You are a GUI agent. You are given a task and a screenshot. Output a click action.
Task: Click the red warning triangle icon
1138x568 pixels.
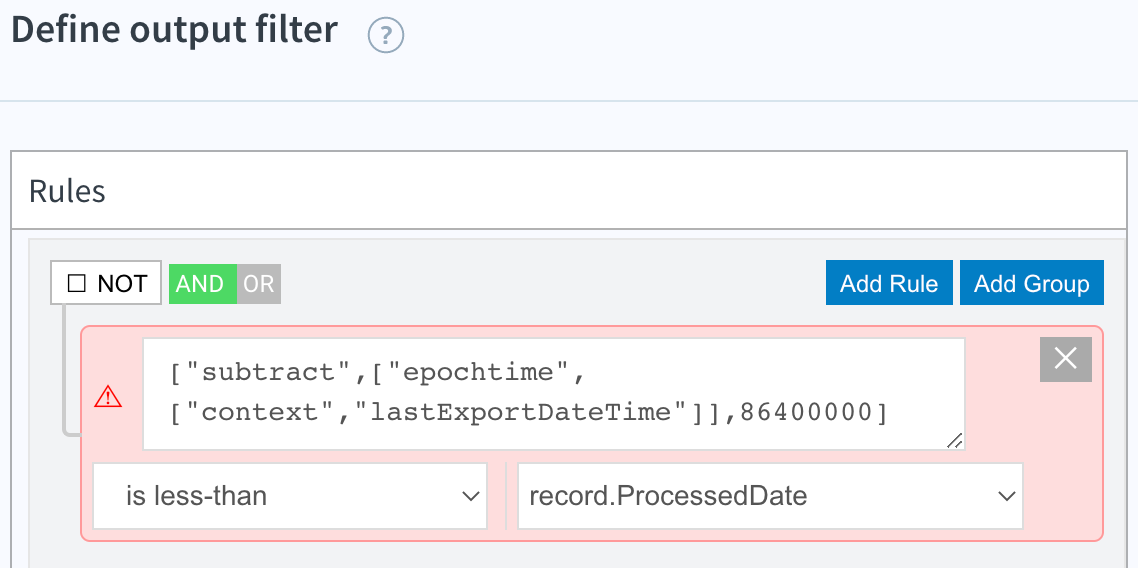tap(109, 396)
